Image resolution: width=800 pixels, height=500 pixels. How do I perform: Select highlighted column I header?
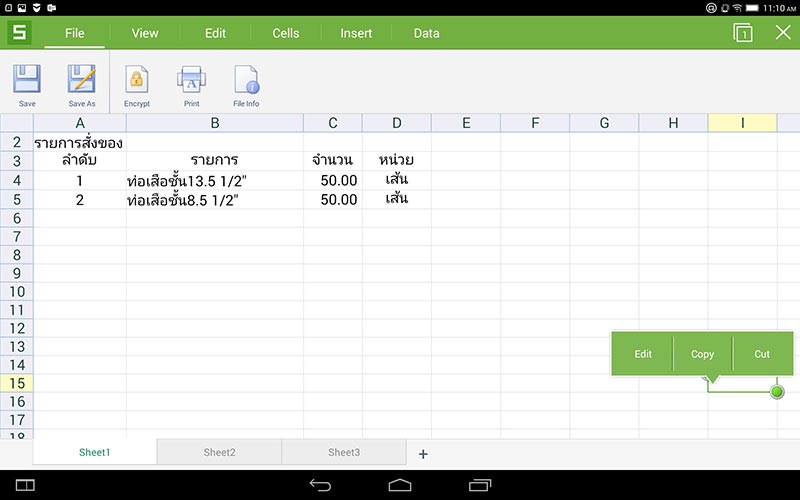pyautogui.click(x=742, y=123)
